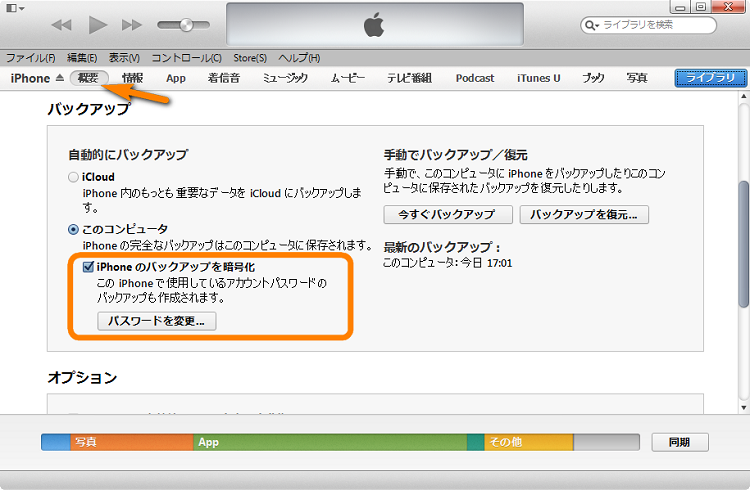This screenshot has width=750, height=490.
Task: Click the blue ライブラリ button
Action: pyautogui.click(x=710, y=78)
